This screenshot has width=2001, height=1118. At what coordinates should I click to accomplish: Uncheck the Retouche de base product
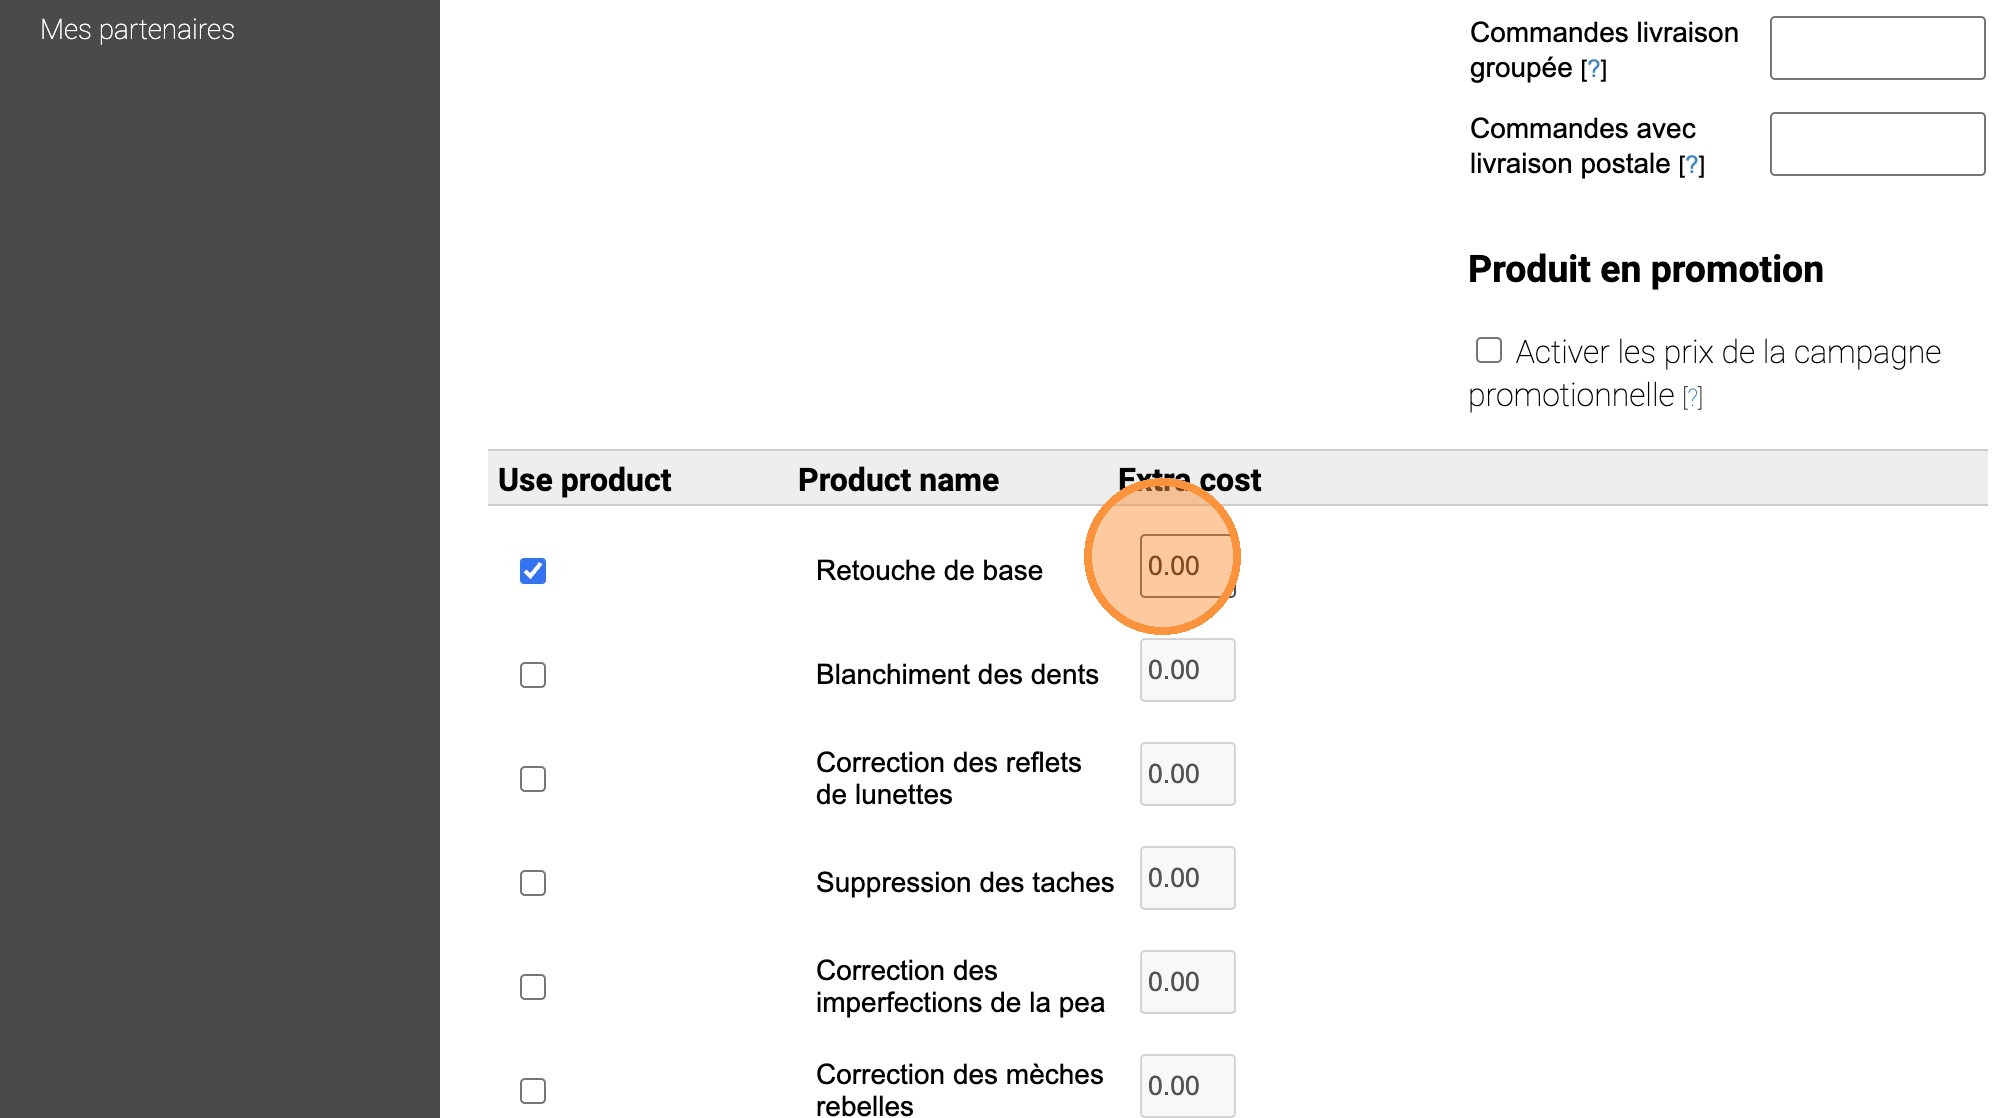pyautogui.click(x=533, y=571)
